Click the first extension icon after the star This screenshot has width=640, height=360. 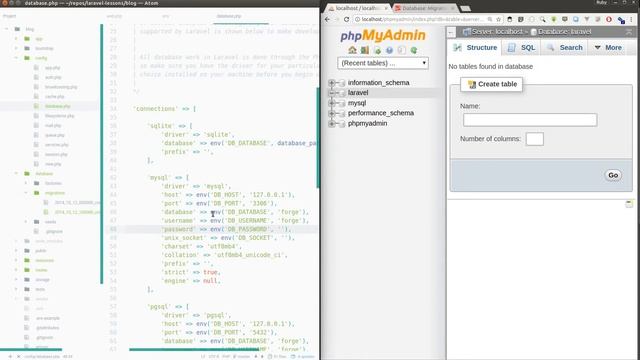click(509, 19)
